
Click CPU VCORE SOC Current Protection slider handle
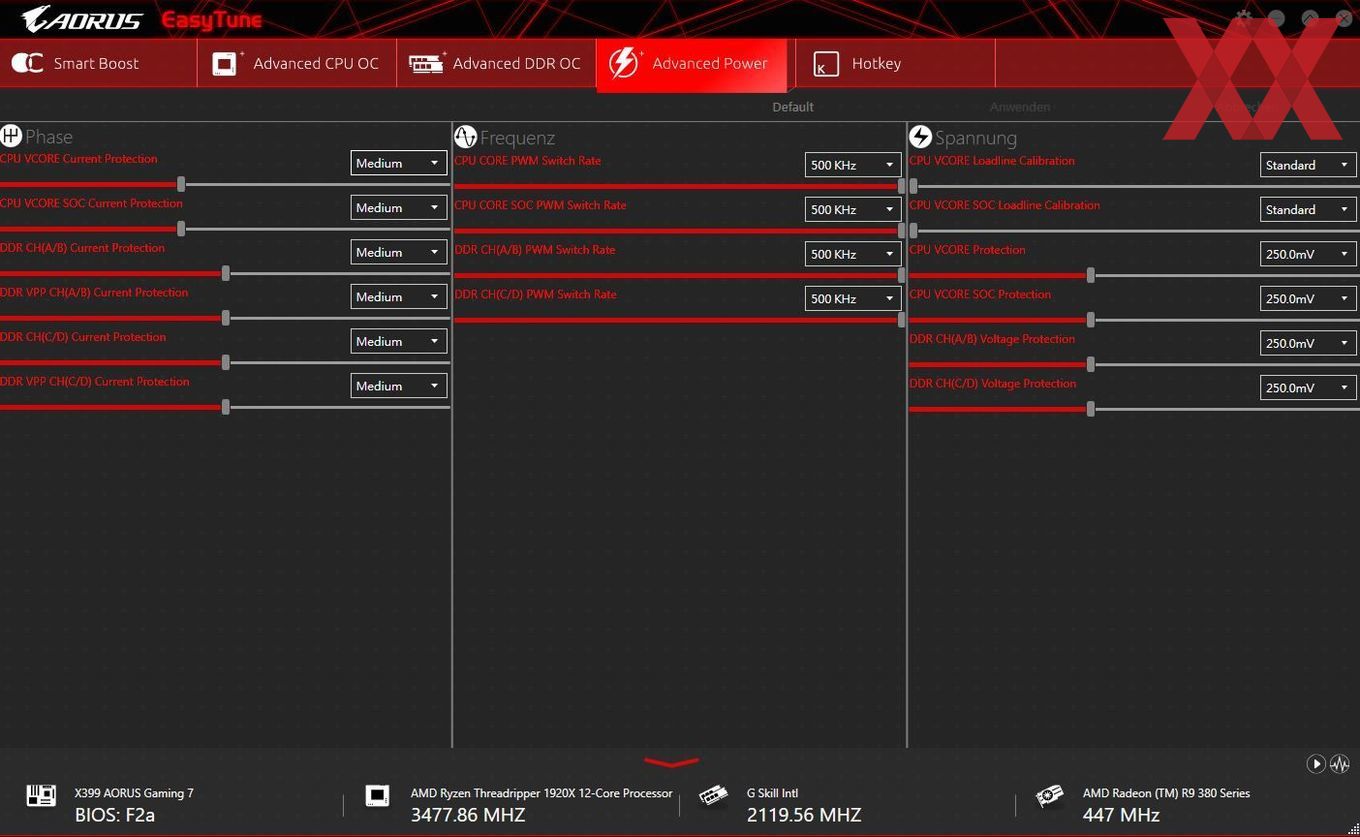(181, 229)
